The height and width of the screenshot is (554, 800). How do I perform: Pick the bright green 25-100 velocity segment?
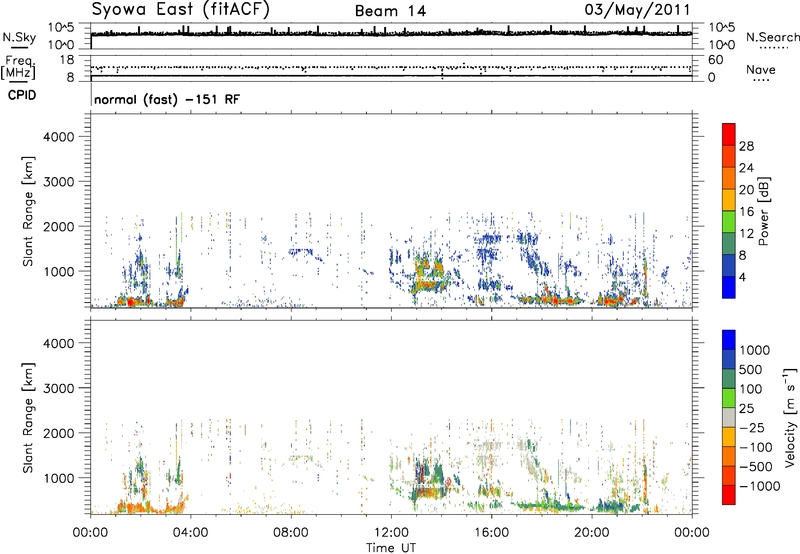click(729, 398)
